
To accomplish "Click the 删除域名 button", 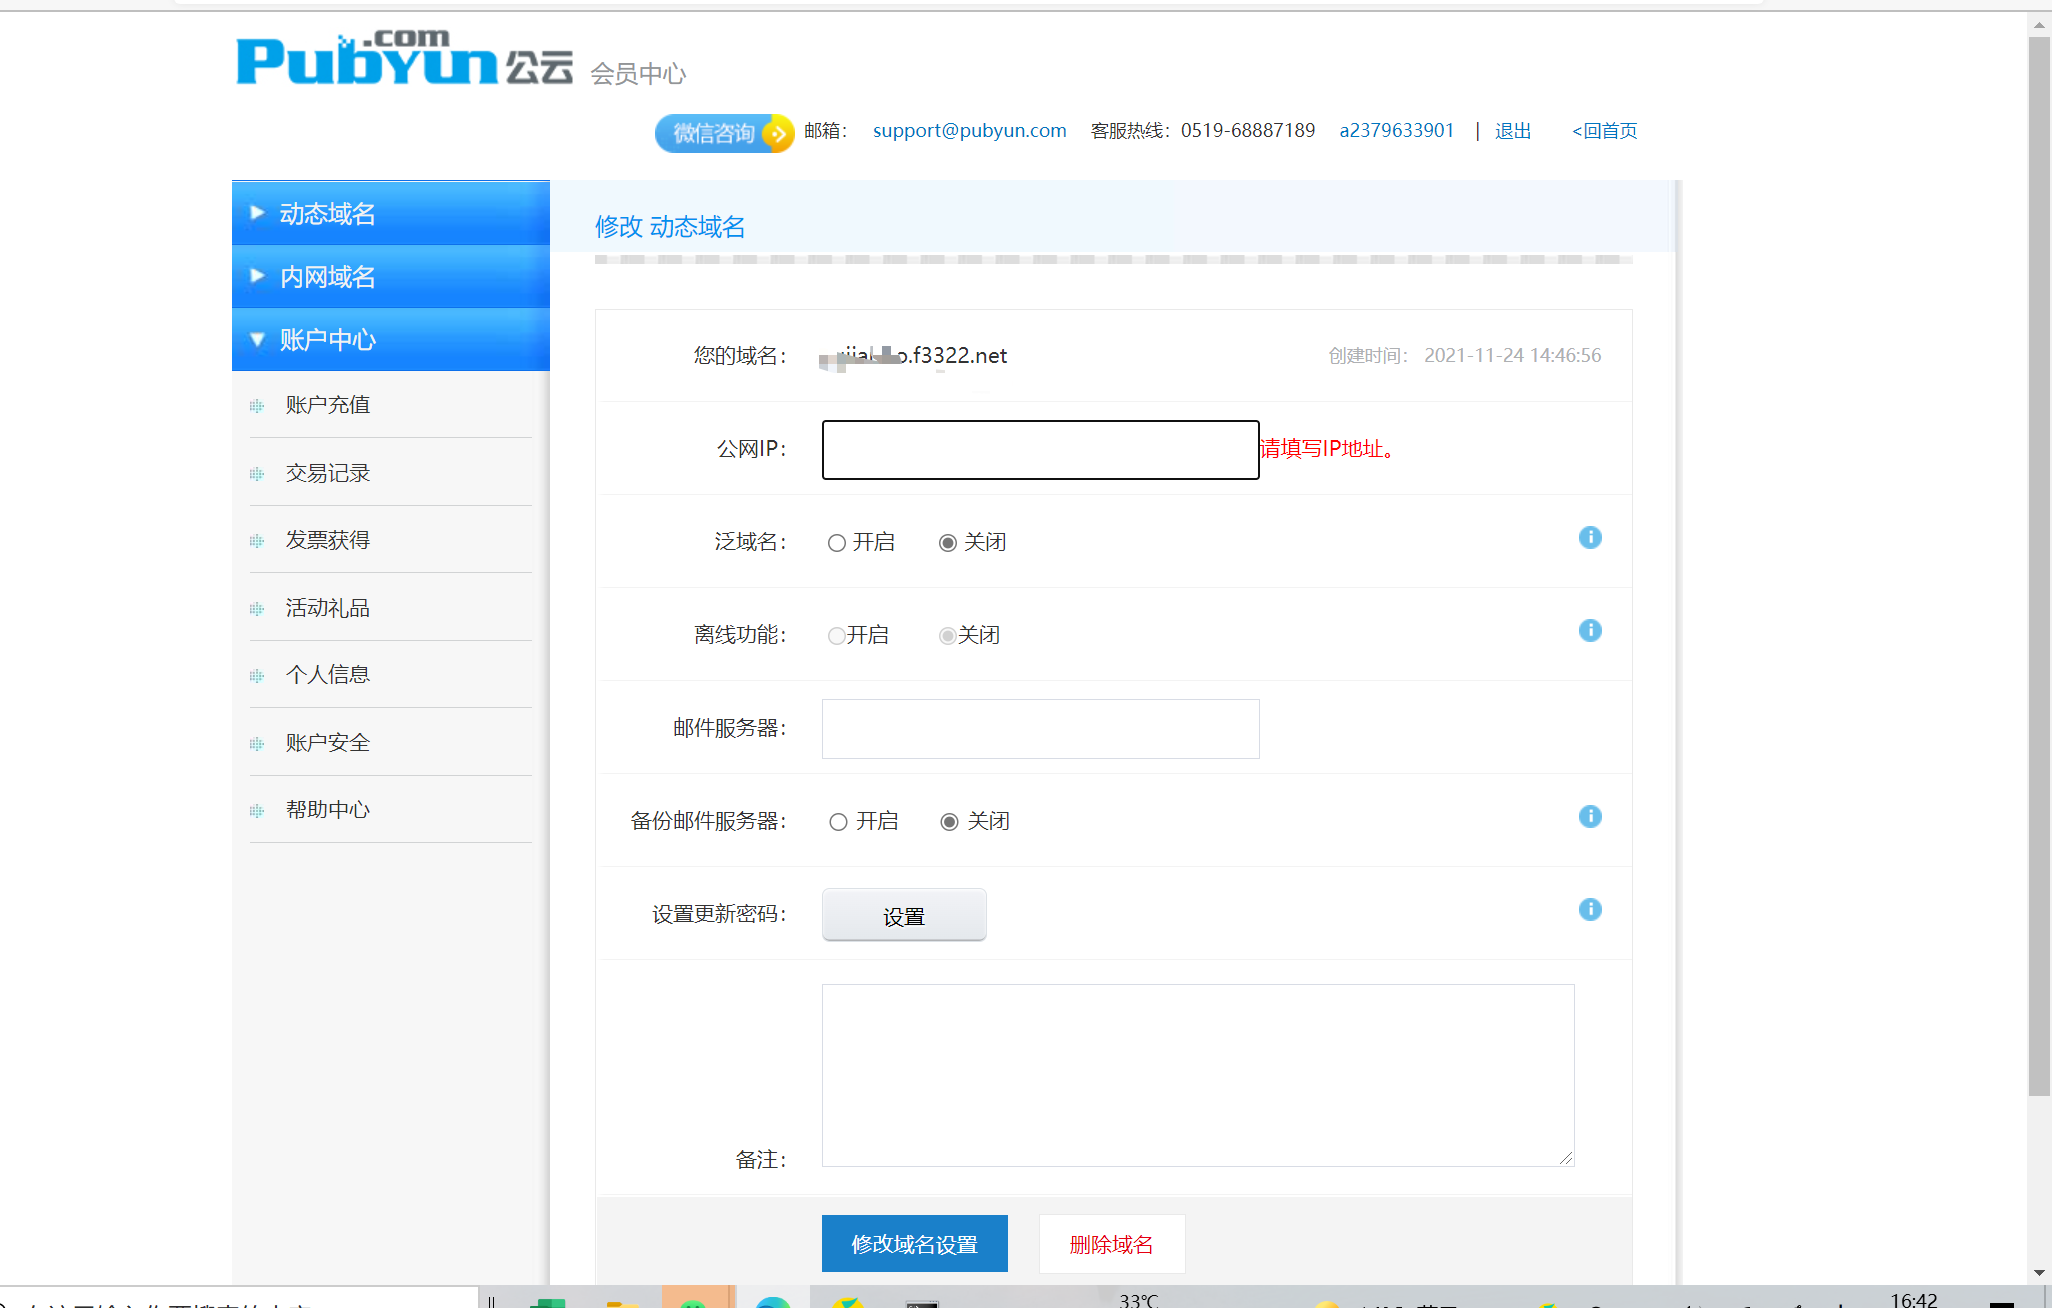I will click(1111, 1244).
